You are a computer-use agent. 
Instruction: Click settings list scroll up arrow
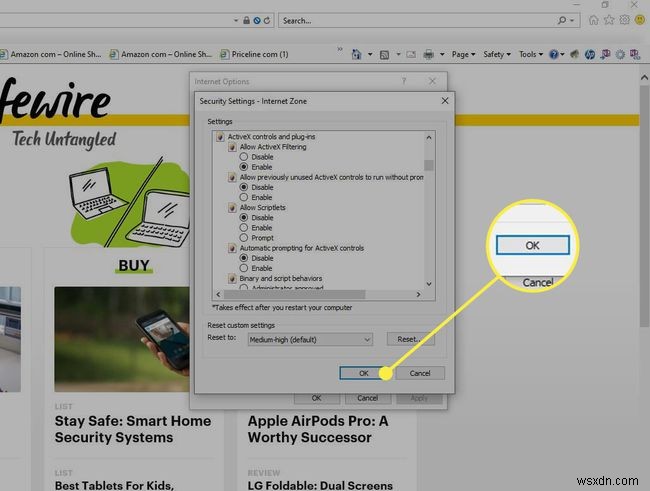(429, 137)
